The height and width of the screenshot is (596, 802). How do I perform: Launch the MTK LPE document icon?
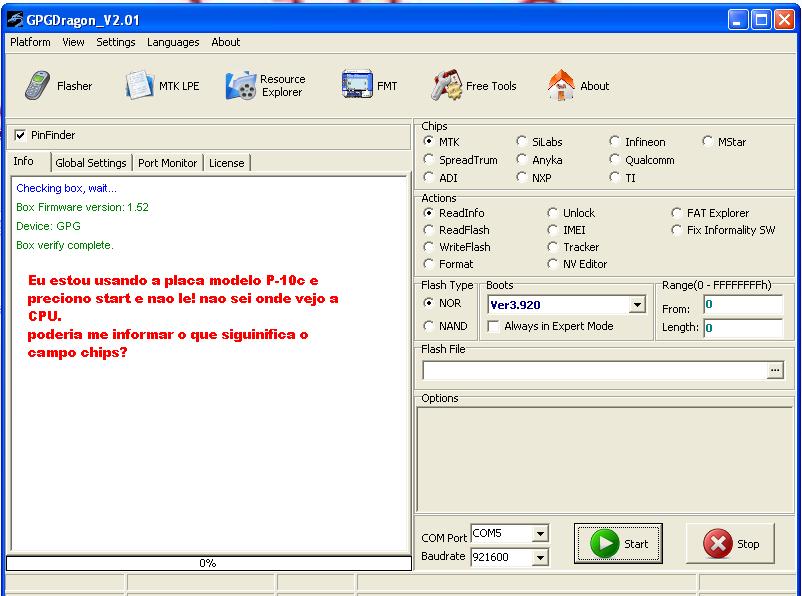click(139, 85)
